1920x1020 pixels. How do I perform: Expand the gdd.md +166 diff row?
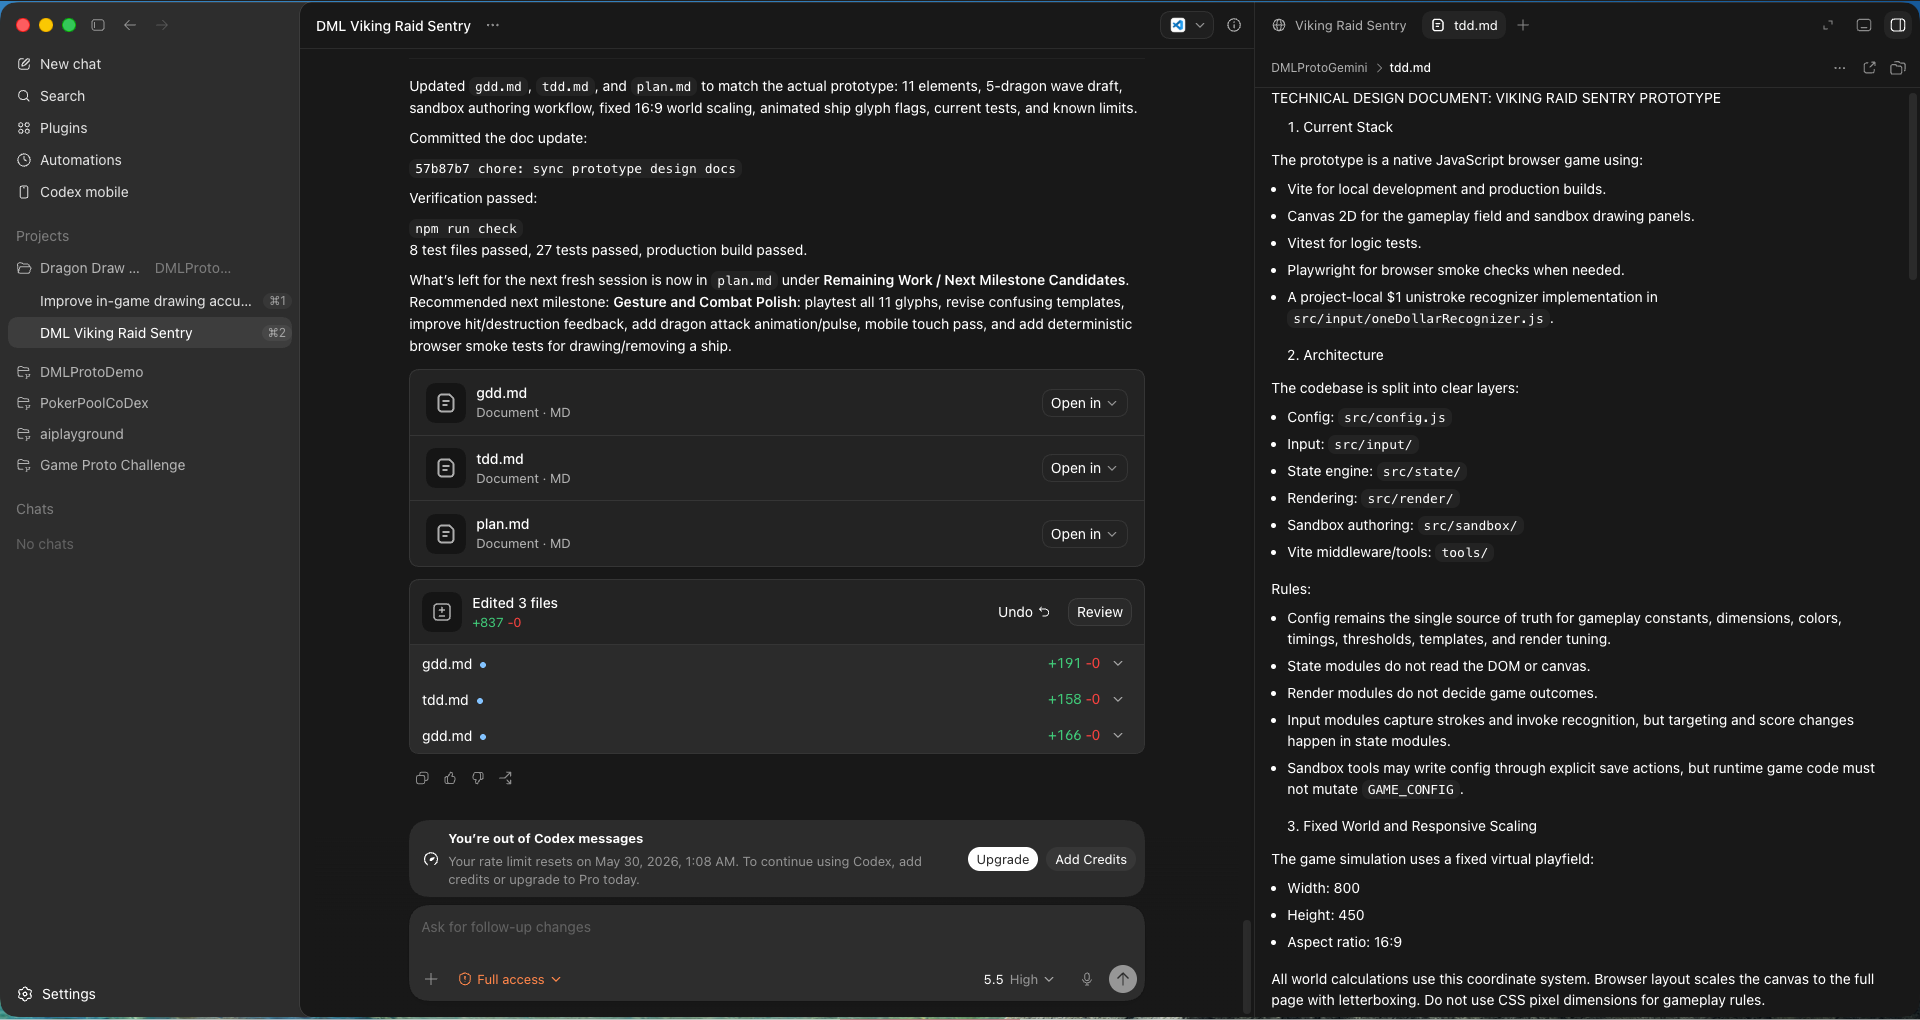click(776, 736)
